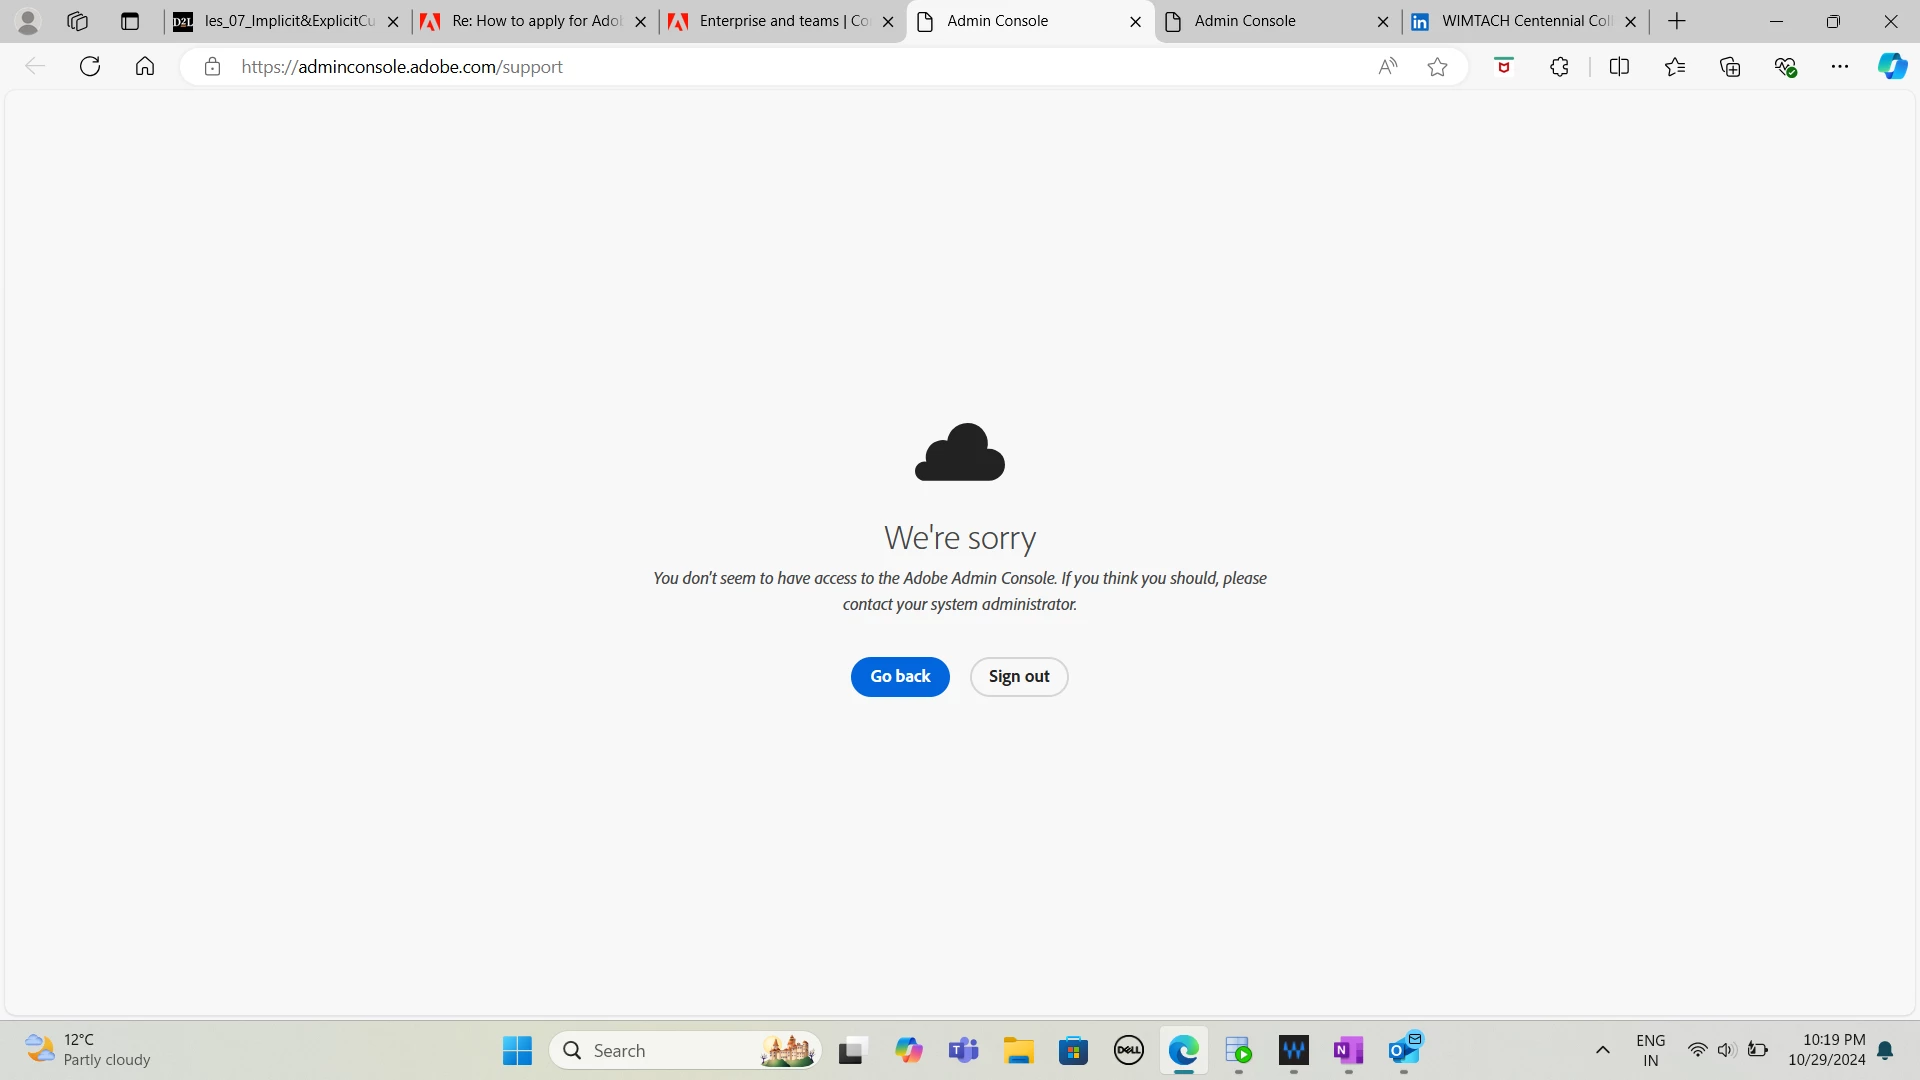Open Browser essentials heart icon
This screenshot has width=1920, height=1080.
(1785, 67)
